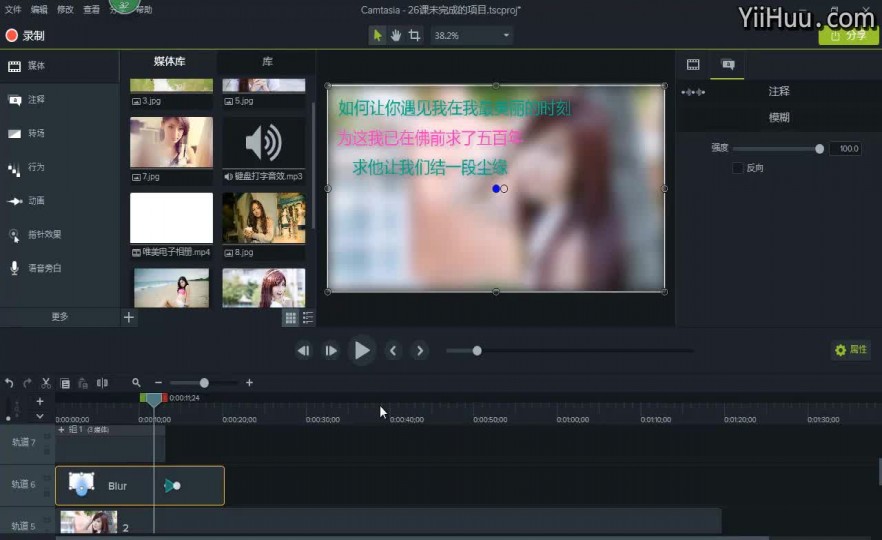
Task: Click the Play button
Action: pyautogui.click(x=362, y=350)
